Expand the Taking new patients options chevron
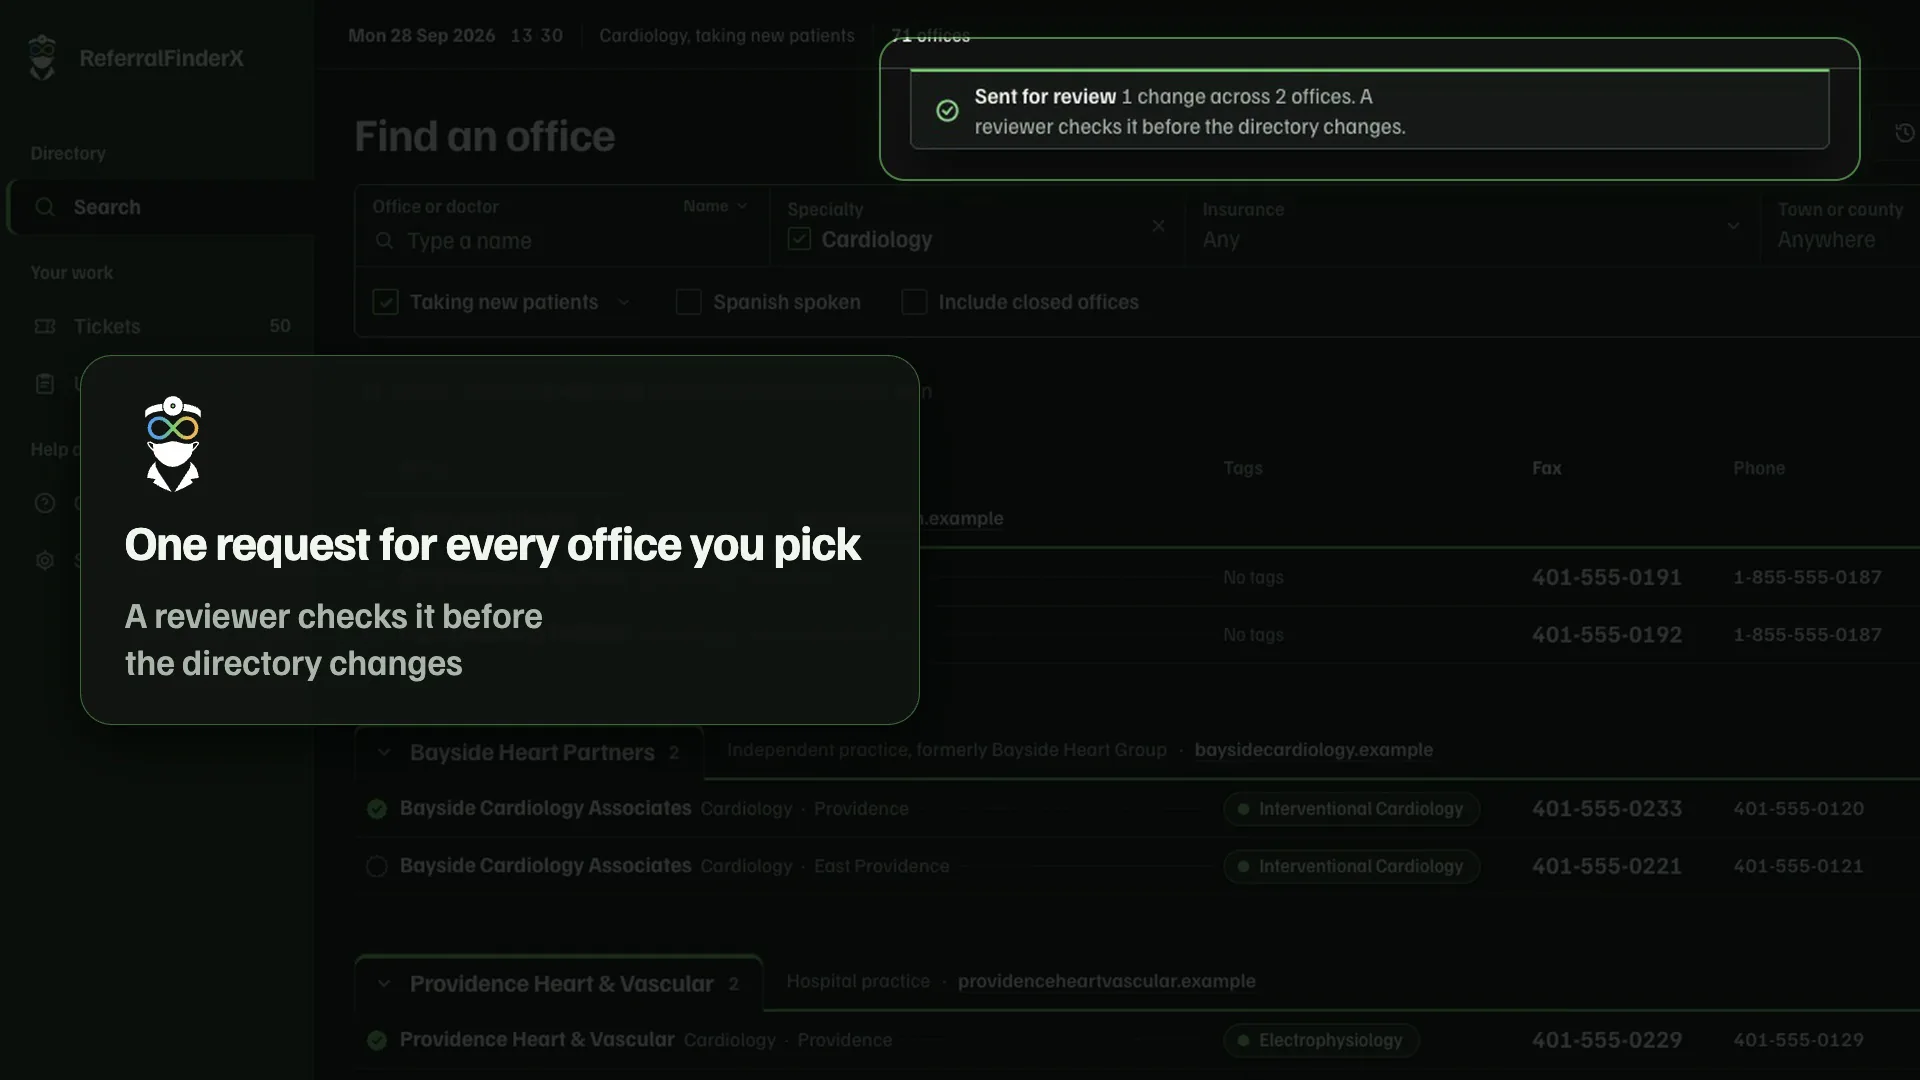The height and width of the screenshot is (1080, 1920). click(x=624, y=302)
